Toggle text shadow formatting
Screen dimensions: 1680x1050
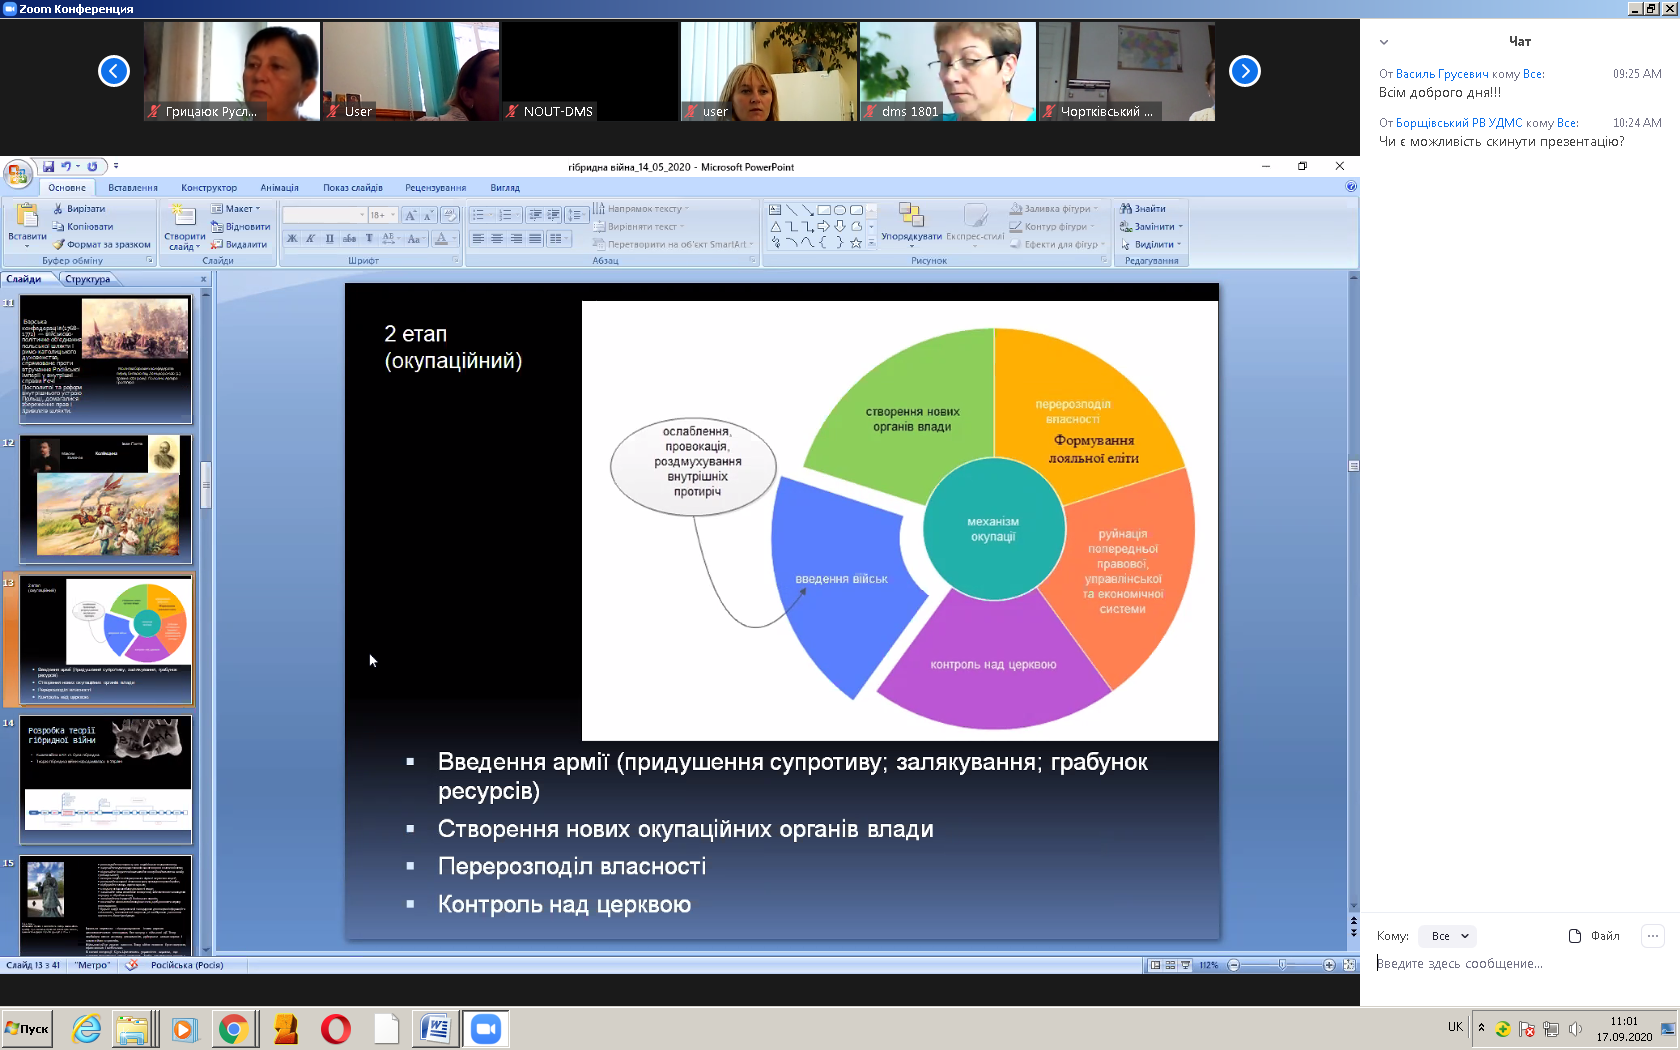coord(369,239)
